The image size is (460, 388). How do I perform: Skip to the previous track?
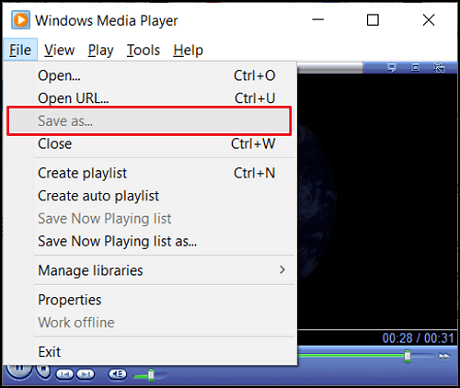(64, 374)
